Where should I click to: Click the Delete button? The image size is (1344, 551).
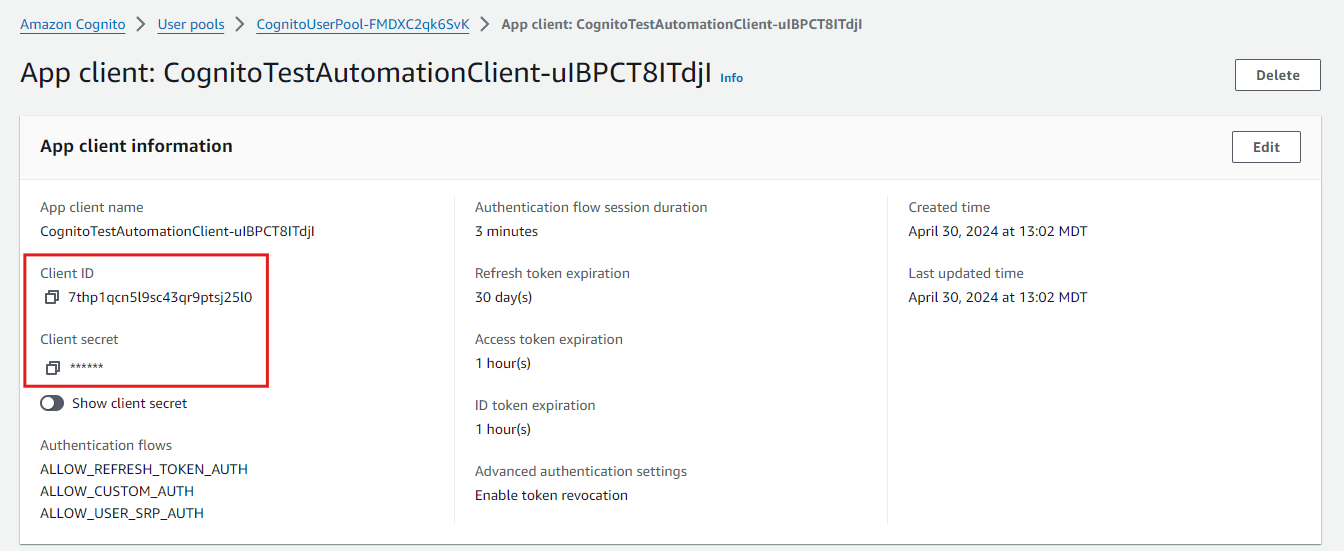tap(1278, 75)
